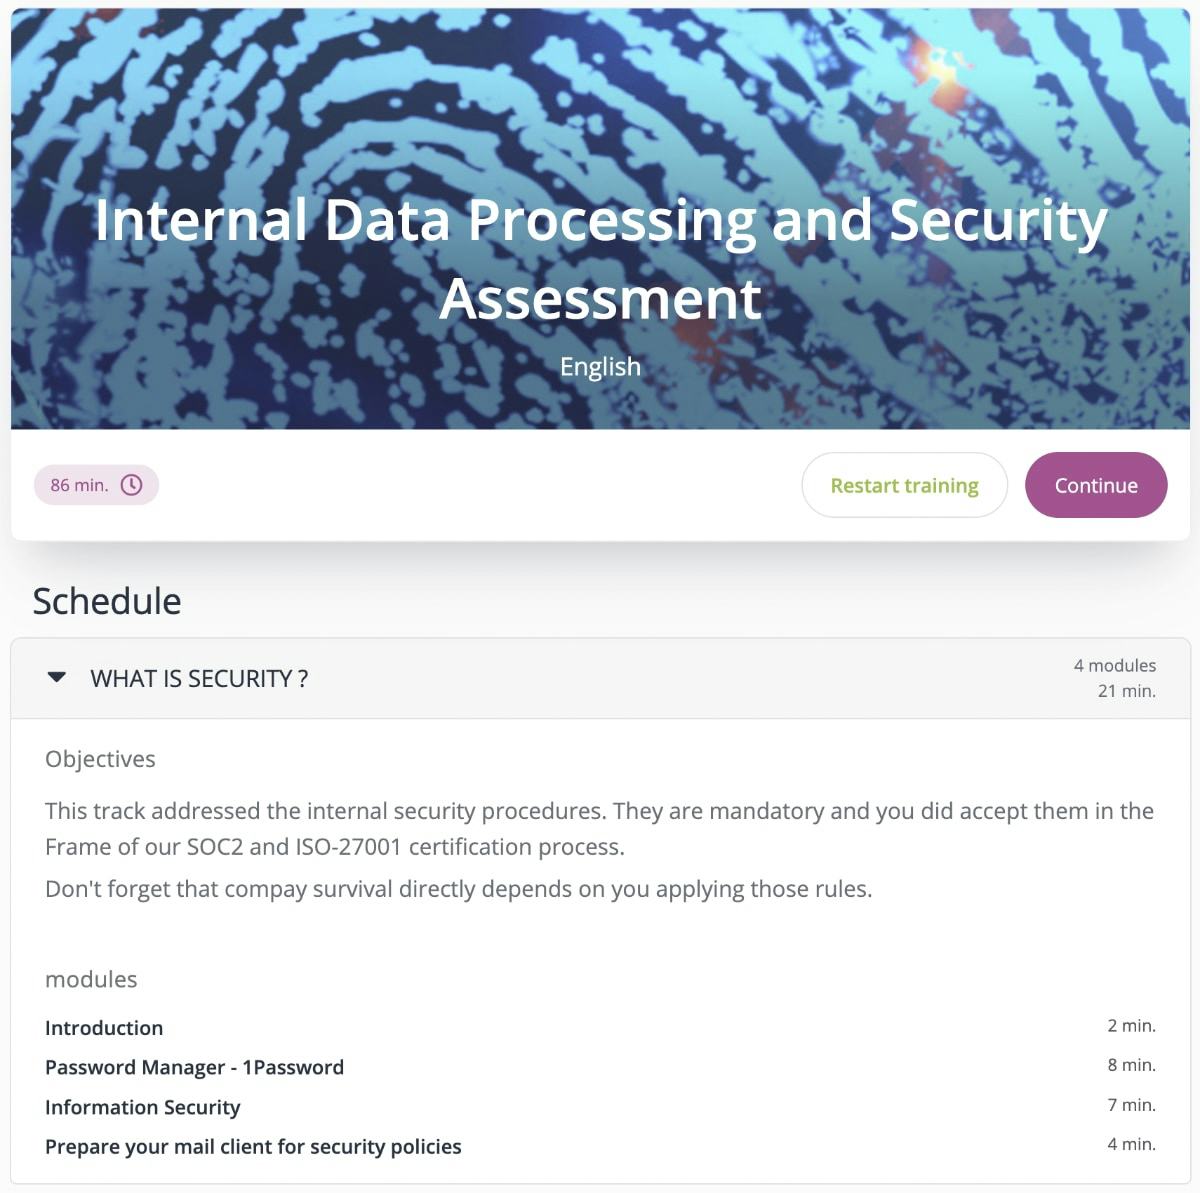Image resolution: width=1200 pixels, height=1193 pixels.
Task: Open the Information Security module
Action: point(142,1107)
